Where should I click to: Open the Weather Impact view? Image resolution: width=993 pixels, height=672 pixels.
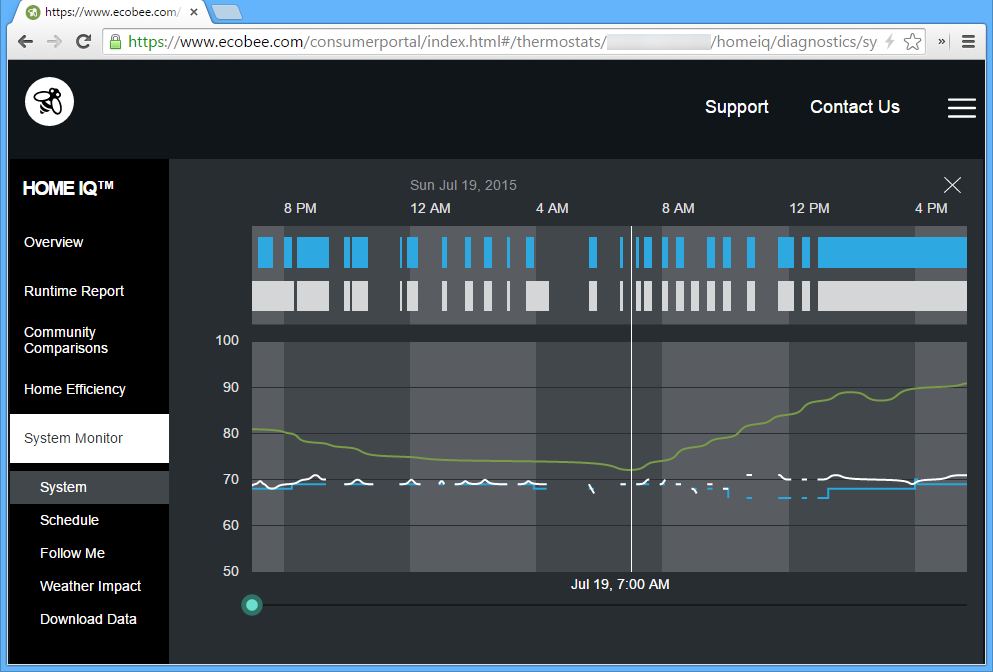(x=90, y=586)
